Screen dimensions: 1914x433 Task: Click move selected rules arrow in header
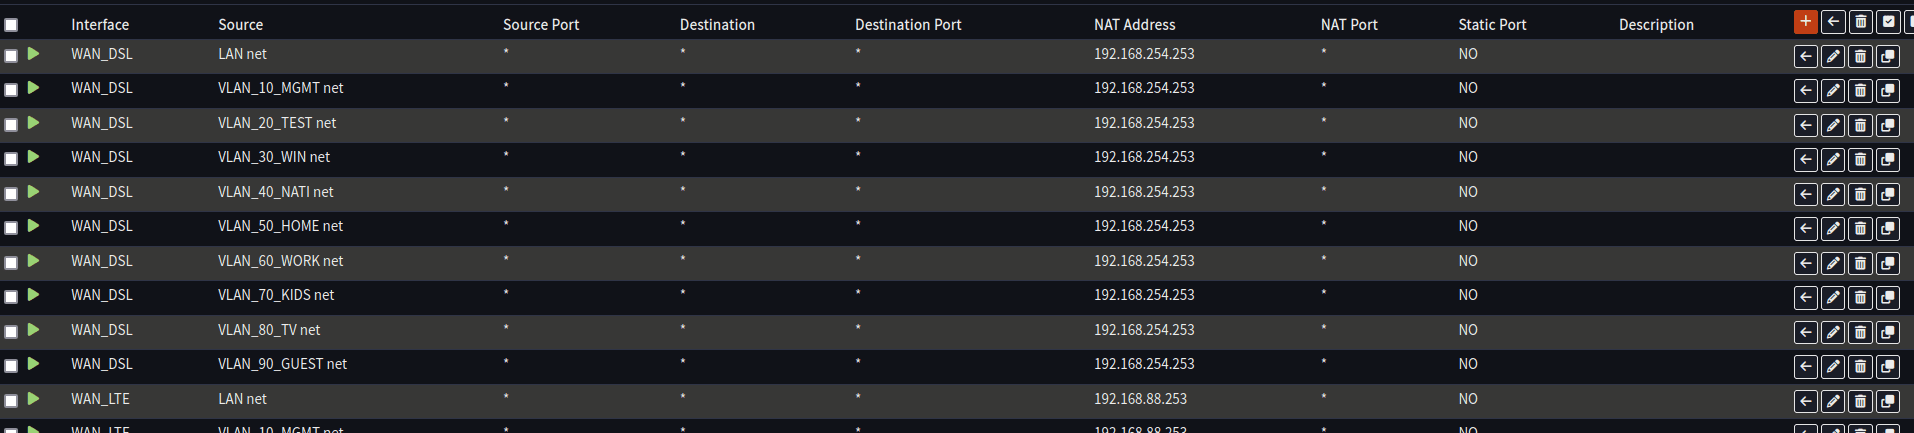(x=1833, y=22)
